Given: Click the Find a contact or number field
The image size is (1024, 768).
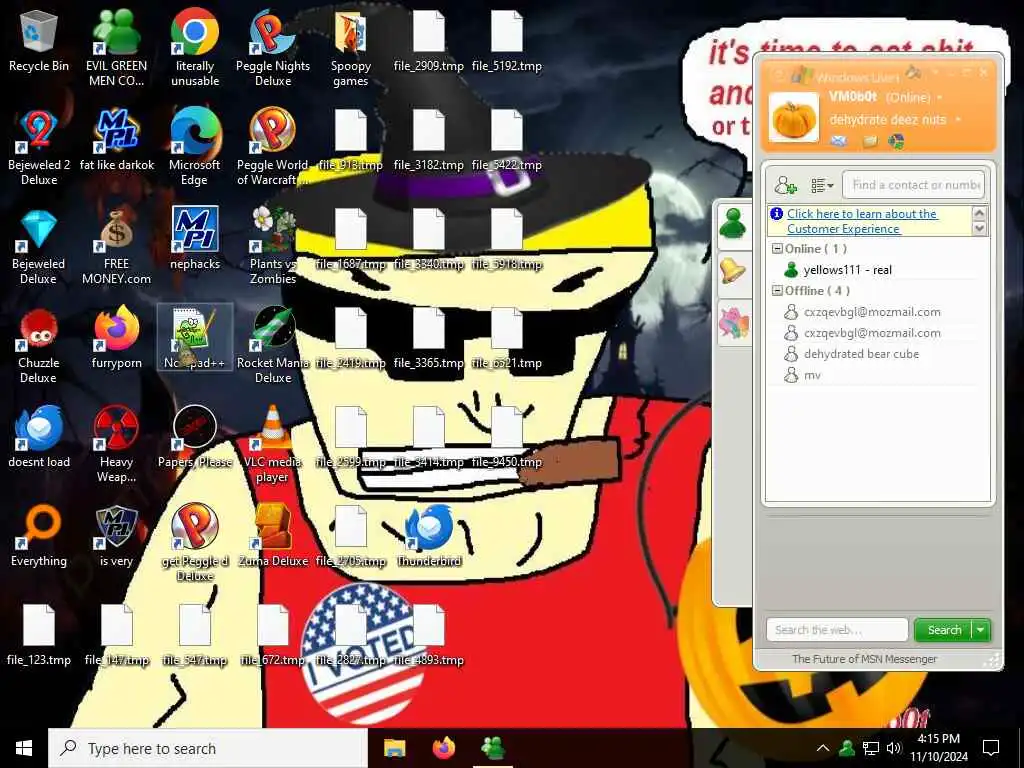Looking at the screenshot, I should [914, 185].
